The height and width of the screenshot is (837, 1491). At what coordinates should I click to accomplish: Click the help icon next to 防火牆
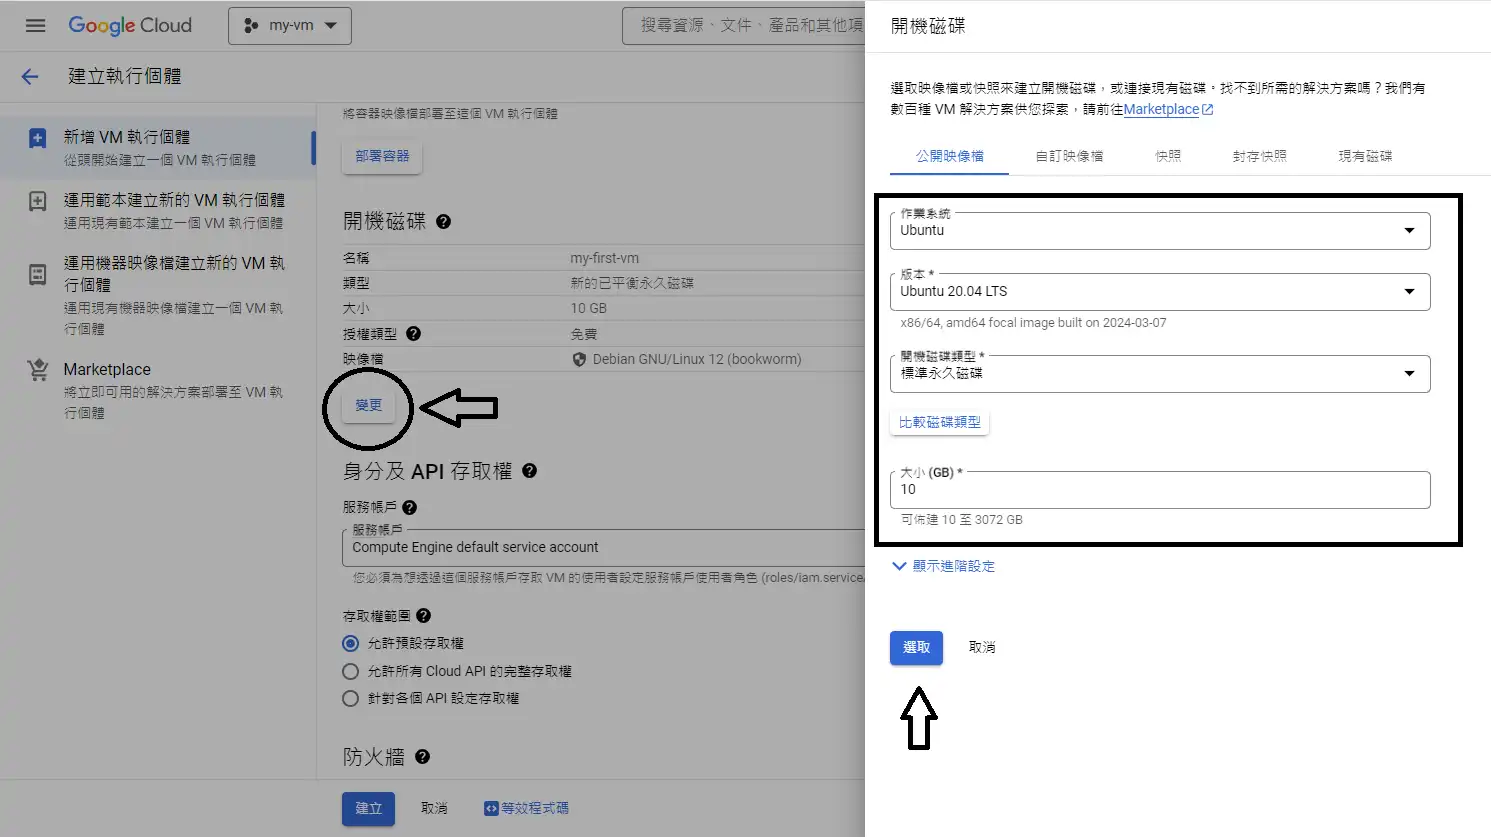pyautogui.click(x=422, y=757)
